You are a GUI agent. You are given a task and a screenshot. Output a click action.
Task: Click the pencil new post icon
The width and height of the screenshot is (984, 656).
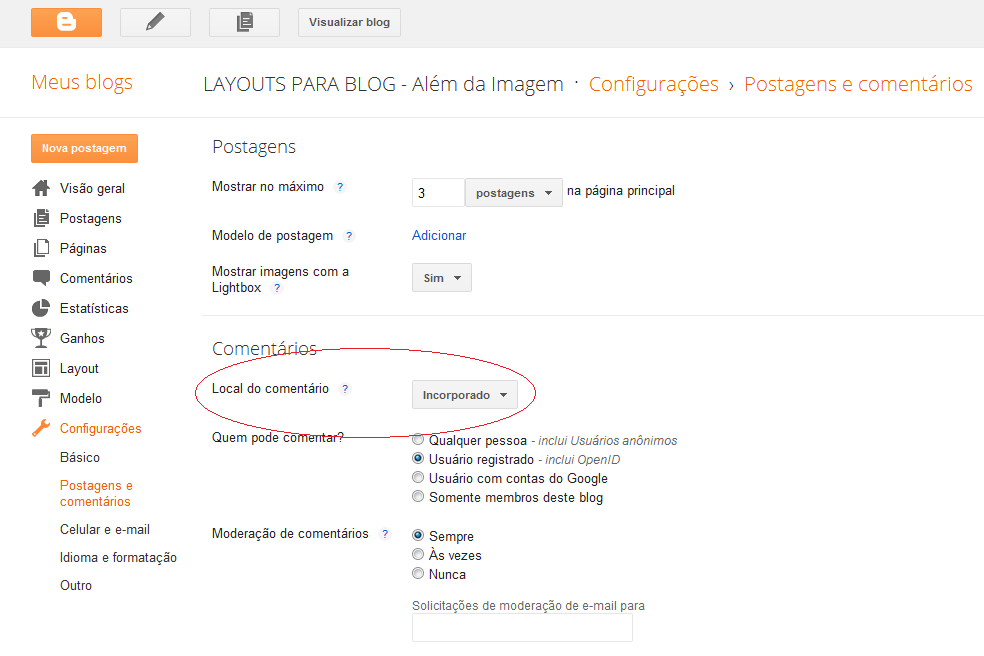click(155, 23)
